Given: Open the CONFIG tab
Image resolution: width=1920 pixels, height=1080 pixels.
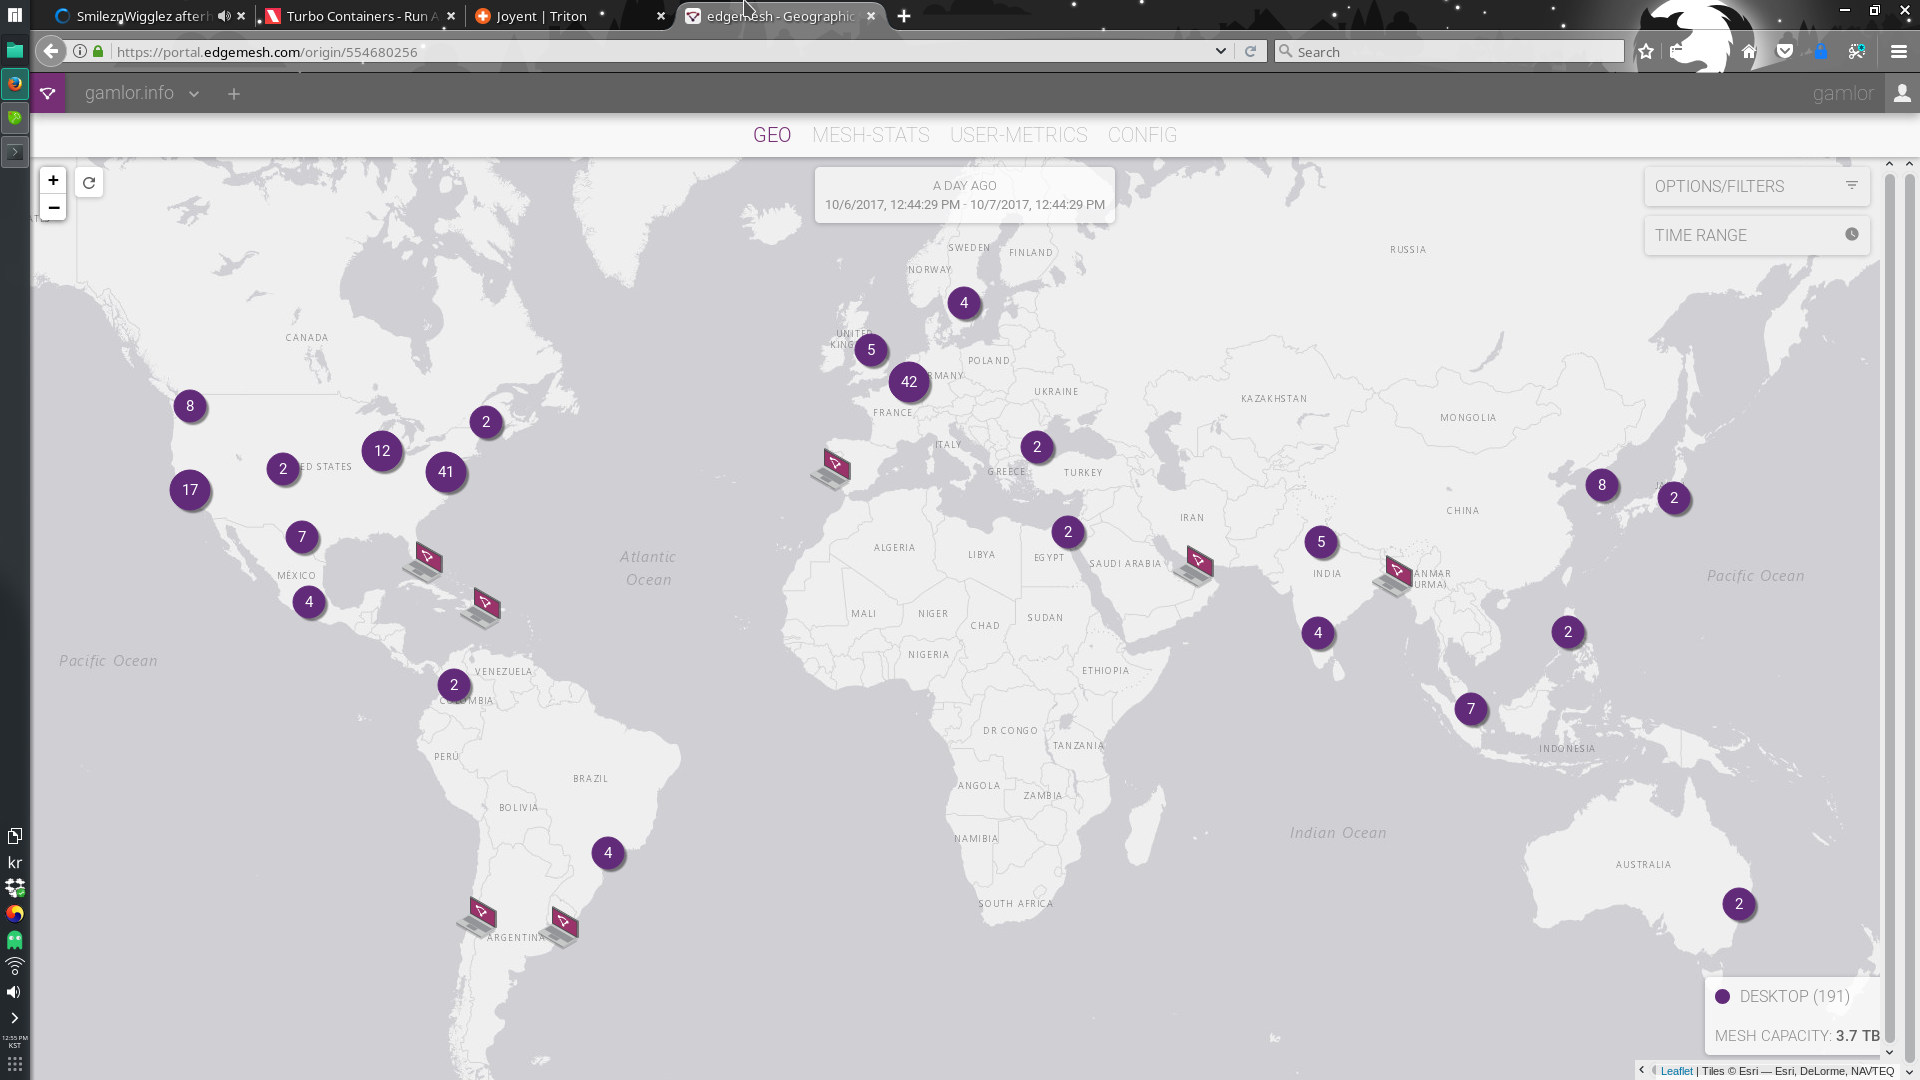Looking at the screenshot, I should click(1142, 135).
